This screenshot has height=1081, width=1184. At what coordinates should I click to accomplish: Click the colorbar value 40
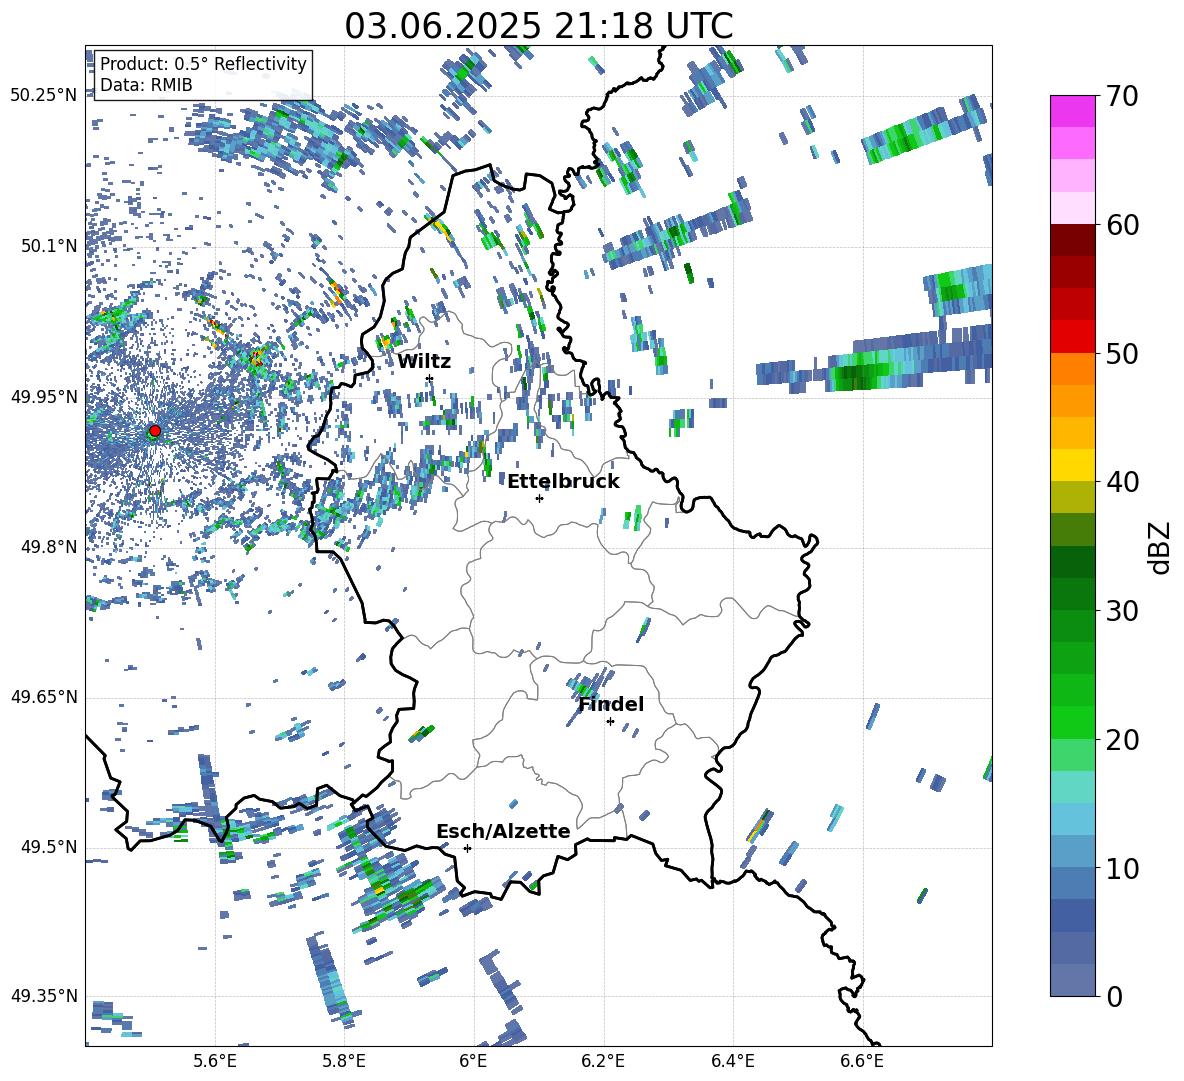1122,482
